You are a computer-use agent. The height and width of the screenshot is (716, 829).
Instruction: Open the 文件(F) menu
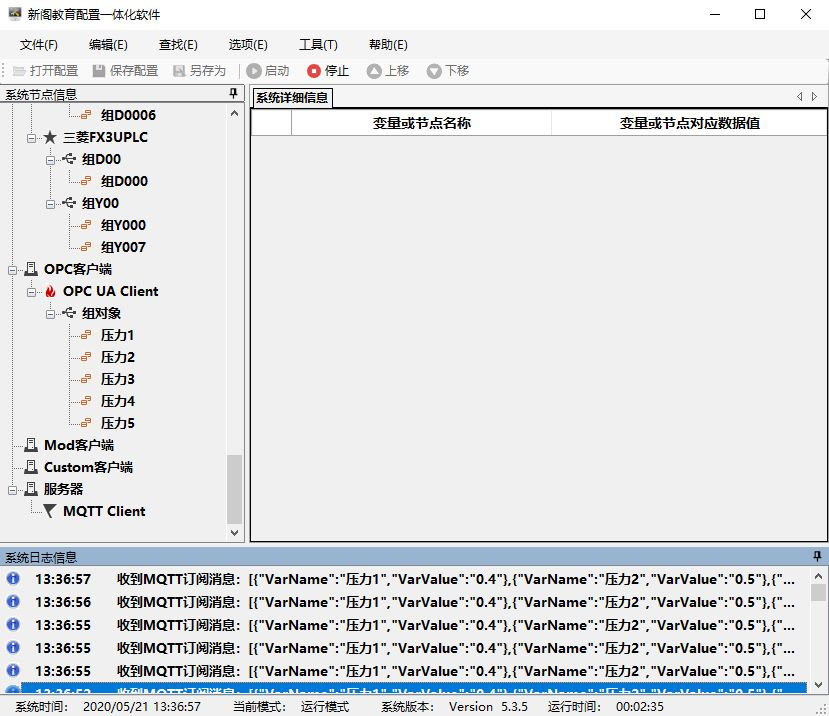tap(39, 45)
